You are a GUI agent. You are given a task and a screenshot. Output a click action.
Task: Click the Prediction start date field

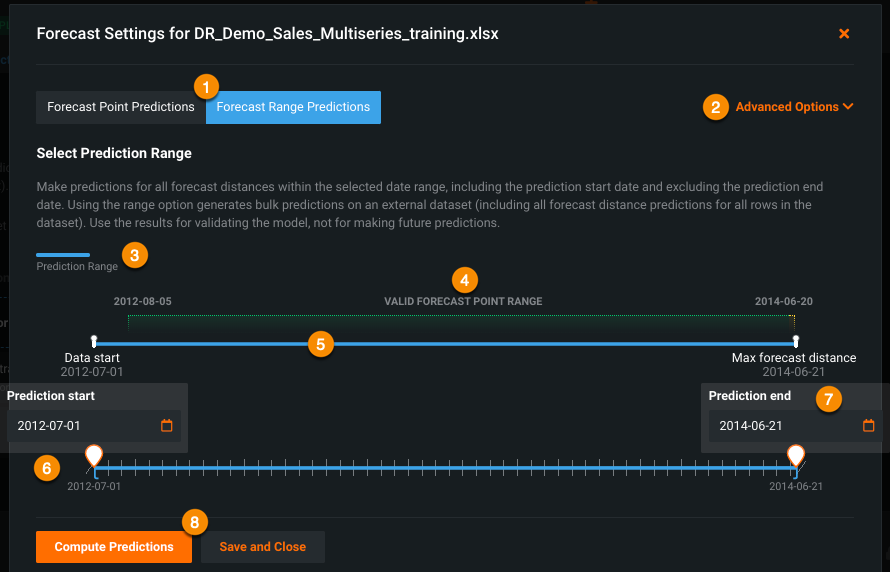click(x=85, y=425)
